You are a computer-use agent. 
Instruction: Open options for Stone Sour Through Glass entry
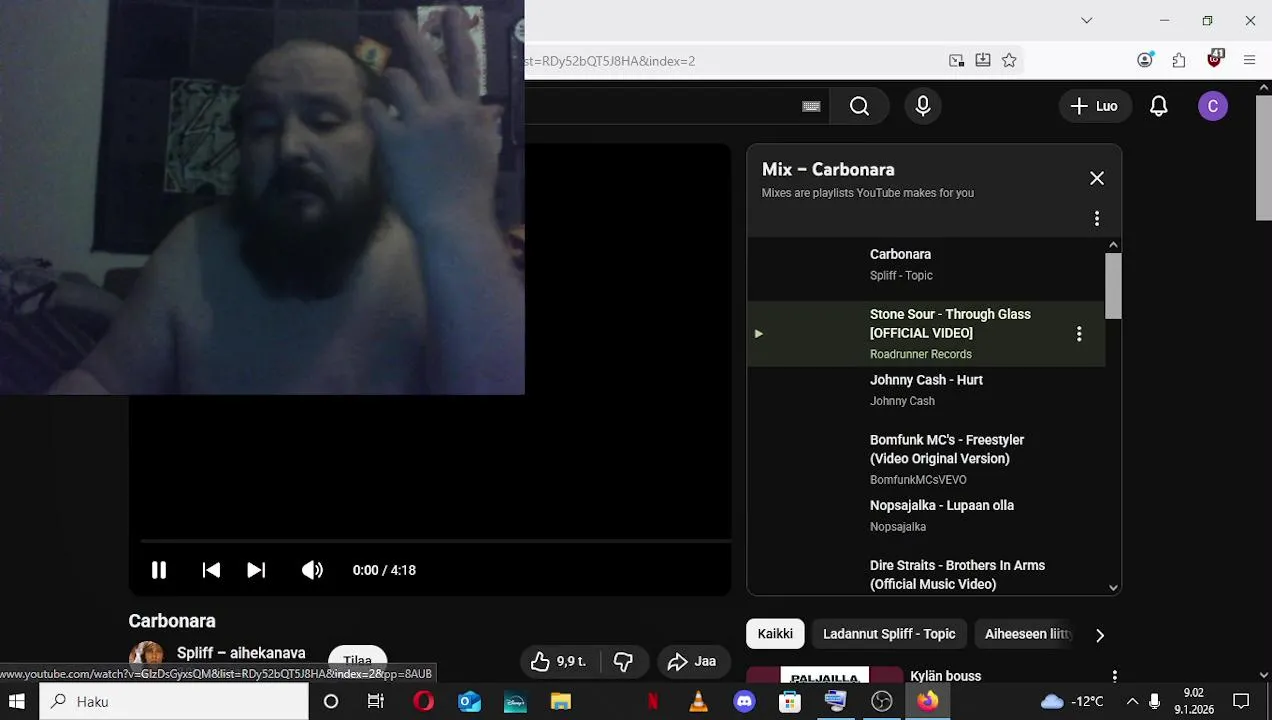[x=1079, y=334]
